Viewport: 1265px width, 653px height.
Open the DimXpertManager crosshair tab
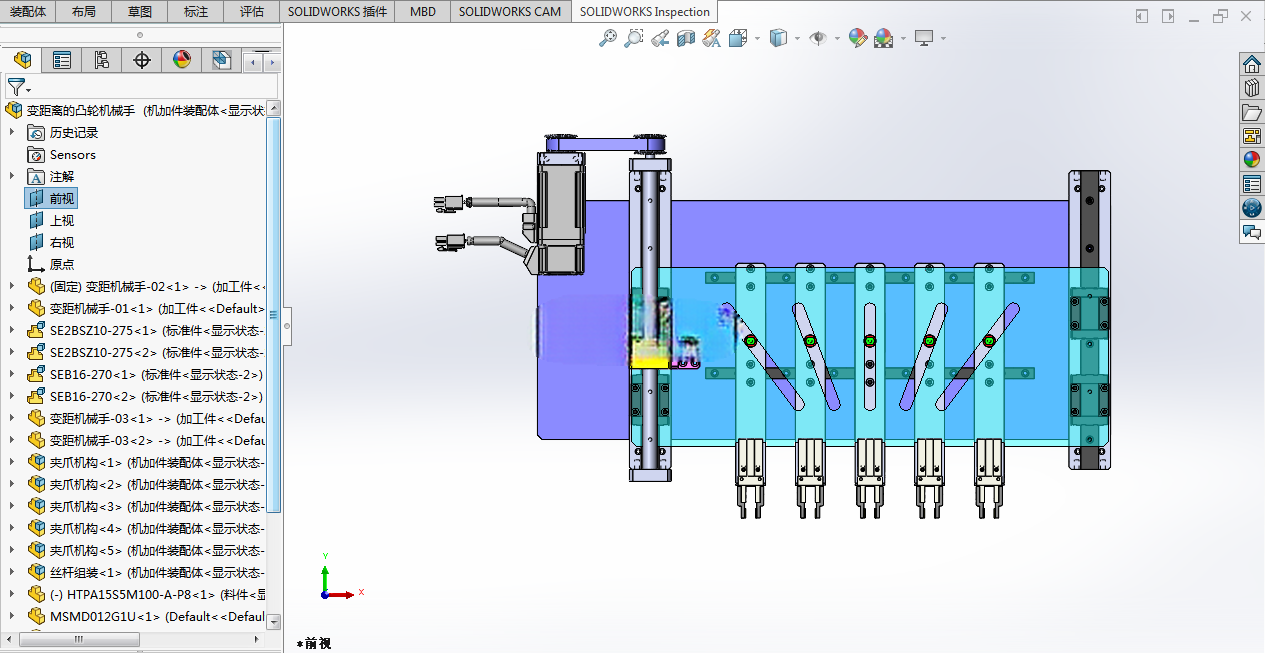(142, 60)
